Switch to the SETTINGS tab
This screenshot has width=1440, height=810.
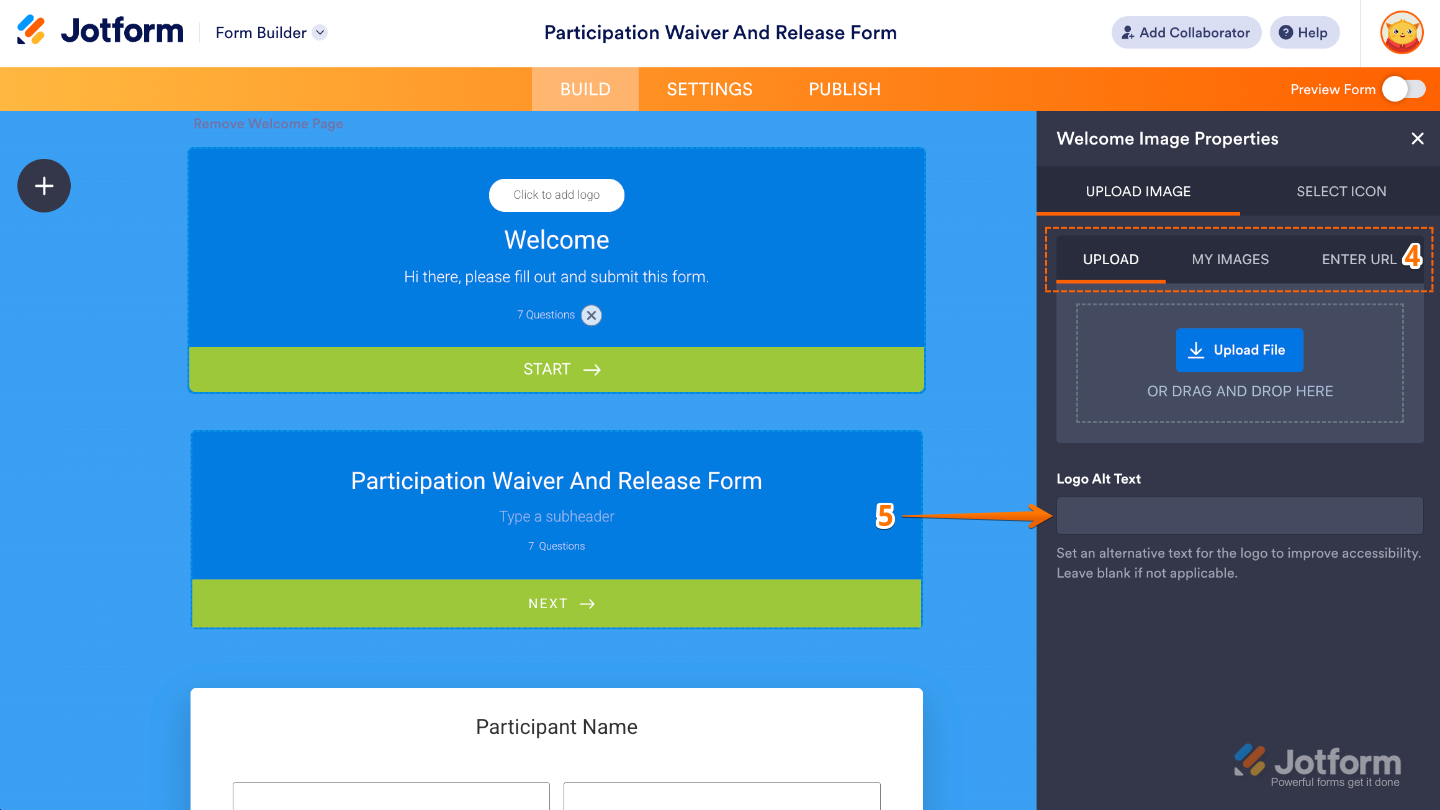(710, 89)
